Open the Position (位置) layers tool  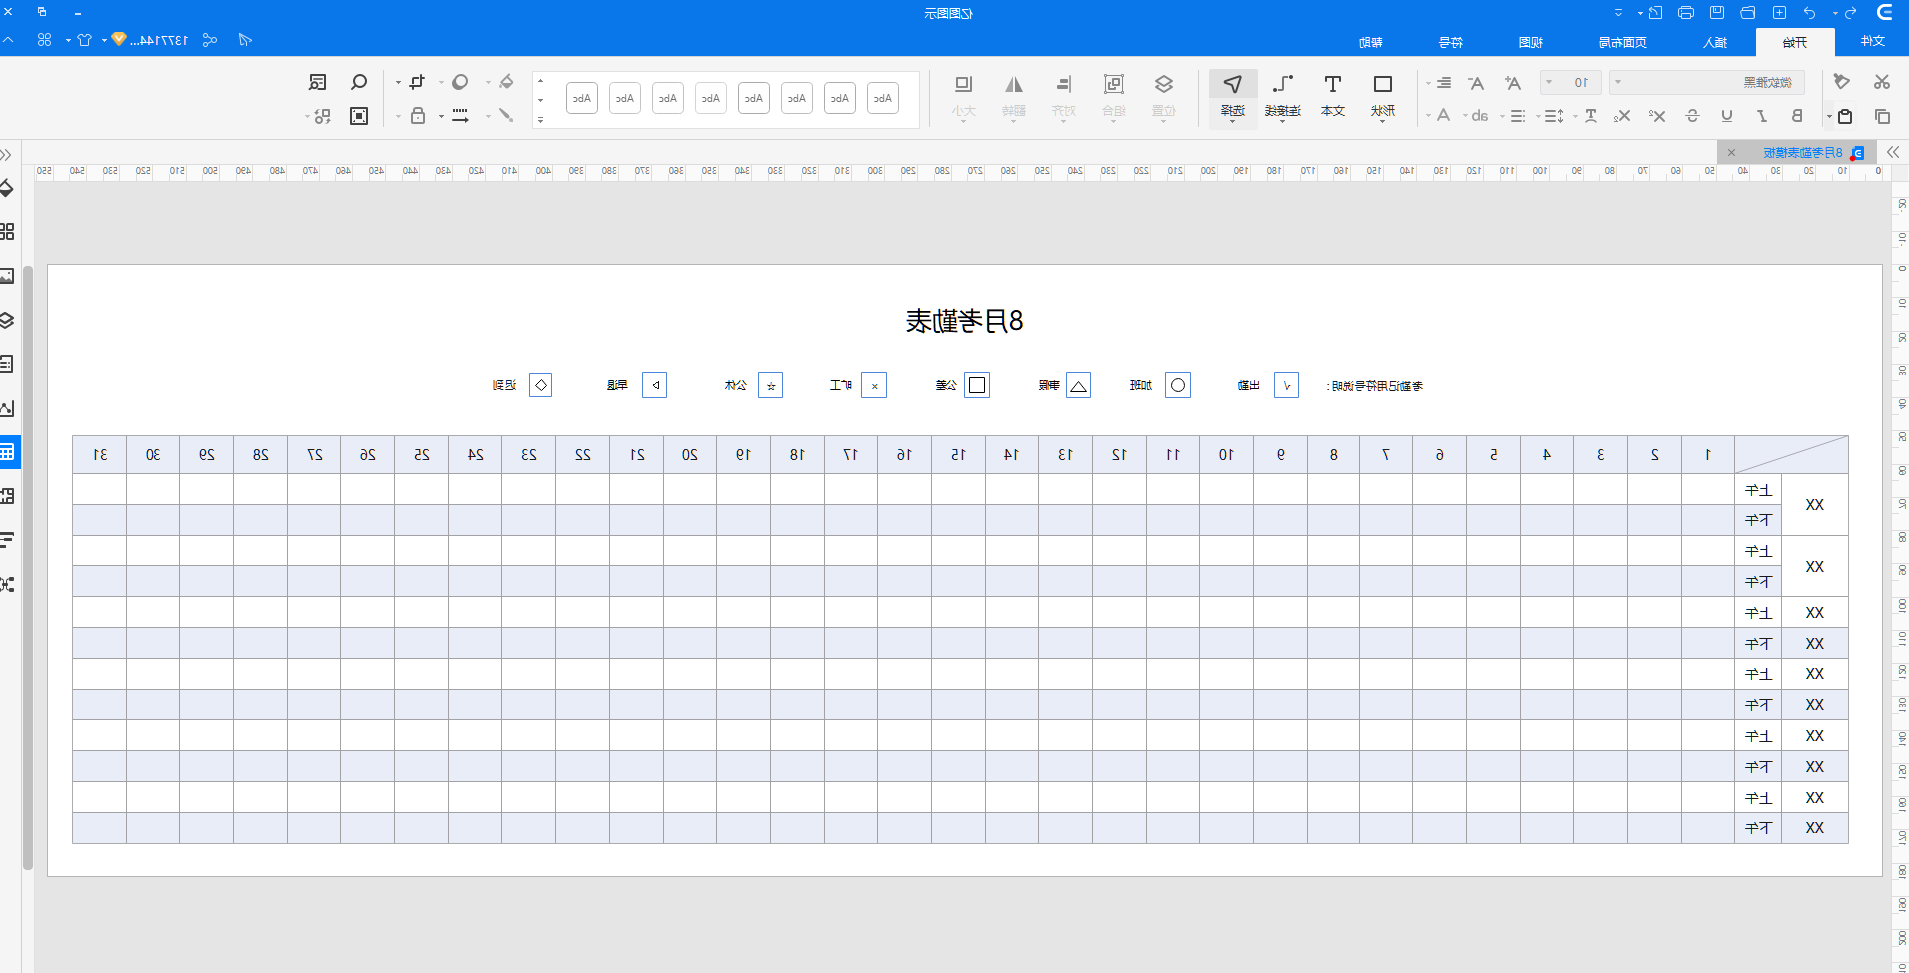click(1163, 96)
